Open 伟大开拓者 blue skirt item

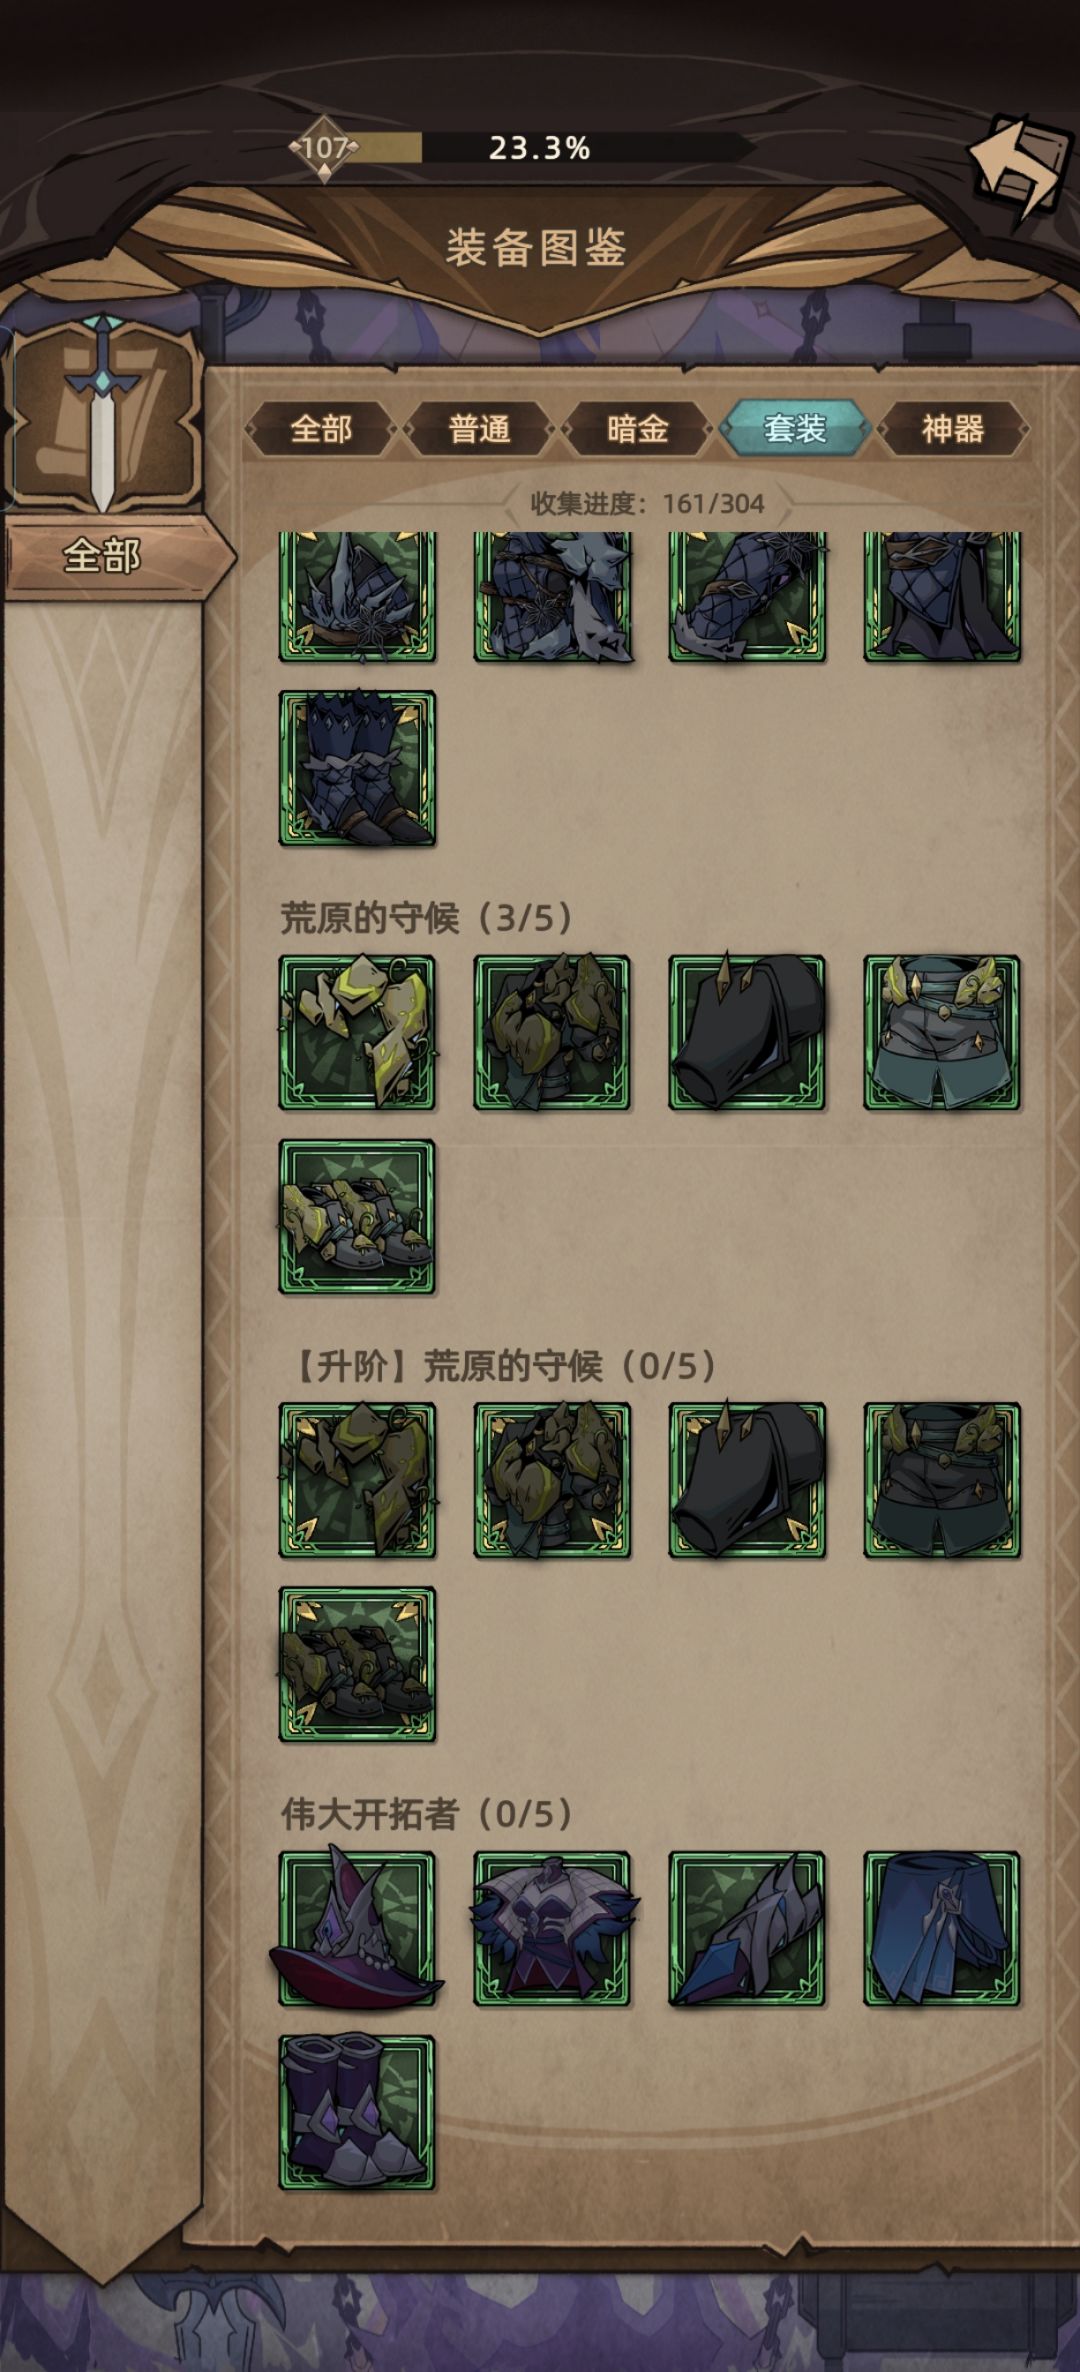[942, 1928]
